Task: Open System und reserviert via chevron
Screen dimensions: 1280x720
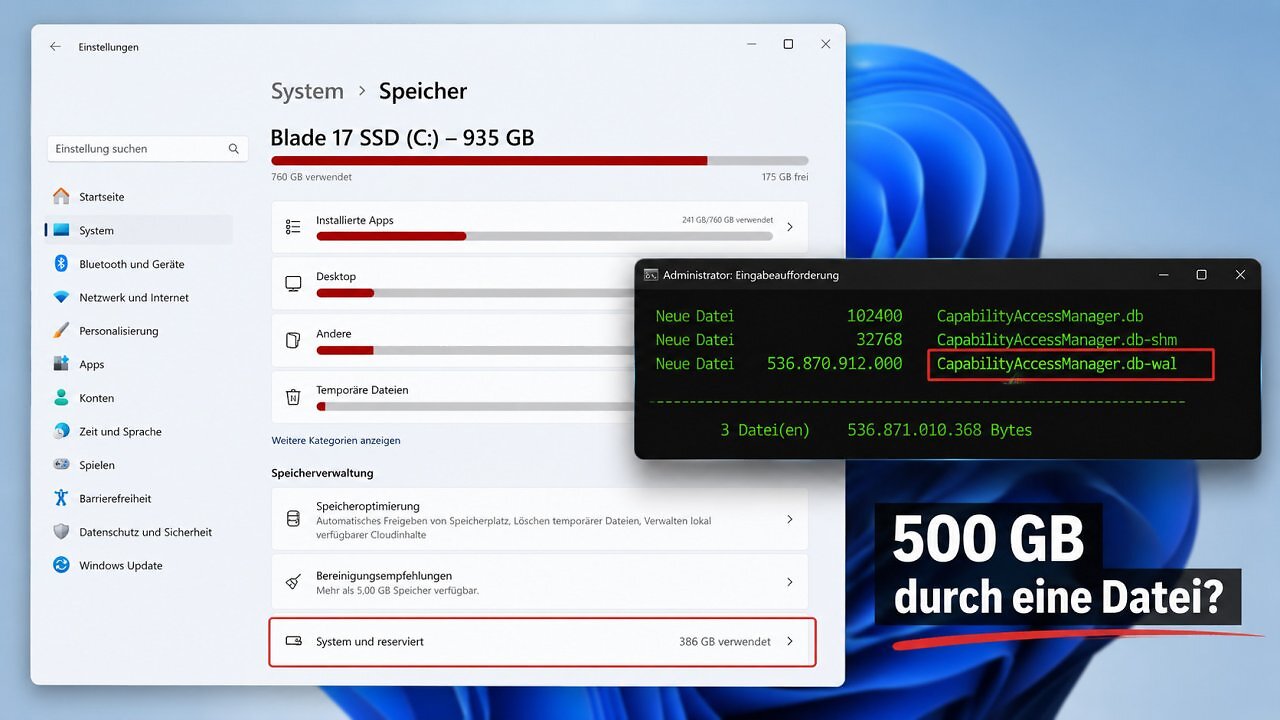Action: pyautogui.click(x=790, y=641)
